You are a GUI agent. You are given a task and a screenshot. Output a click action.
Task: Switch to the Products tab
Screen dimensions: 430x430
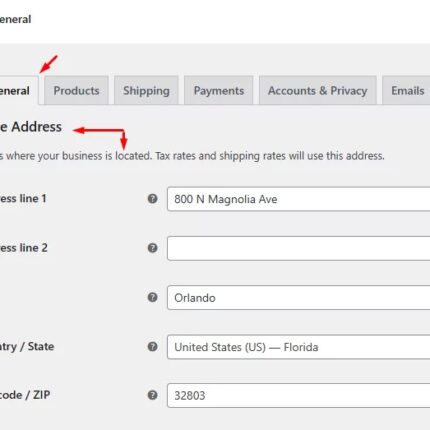tap(76, 90)
